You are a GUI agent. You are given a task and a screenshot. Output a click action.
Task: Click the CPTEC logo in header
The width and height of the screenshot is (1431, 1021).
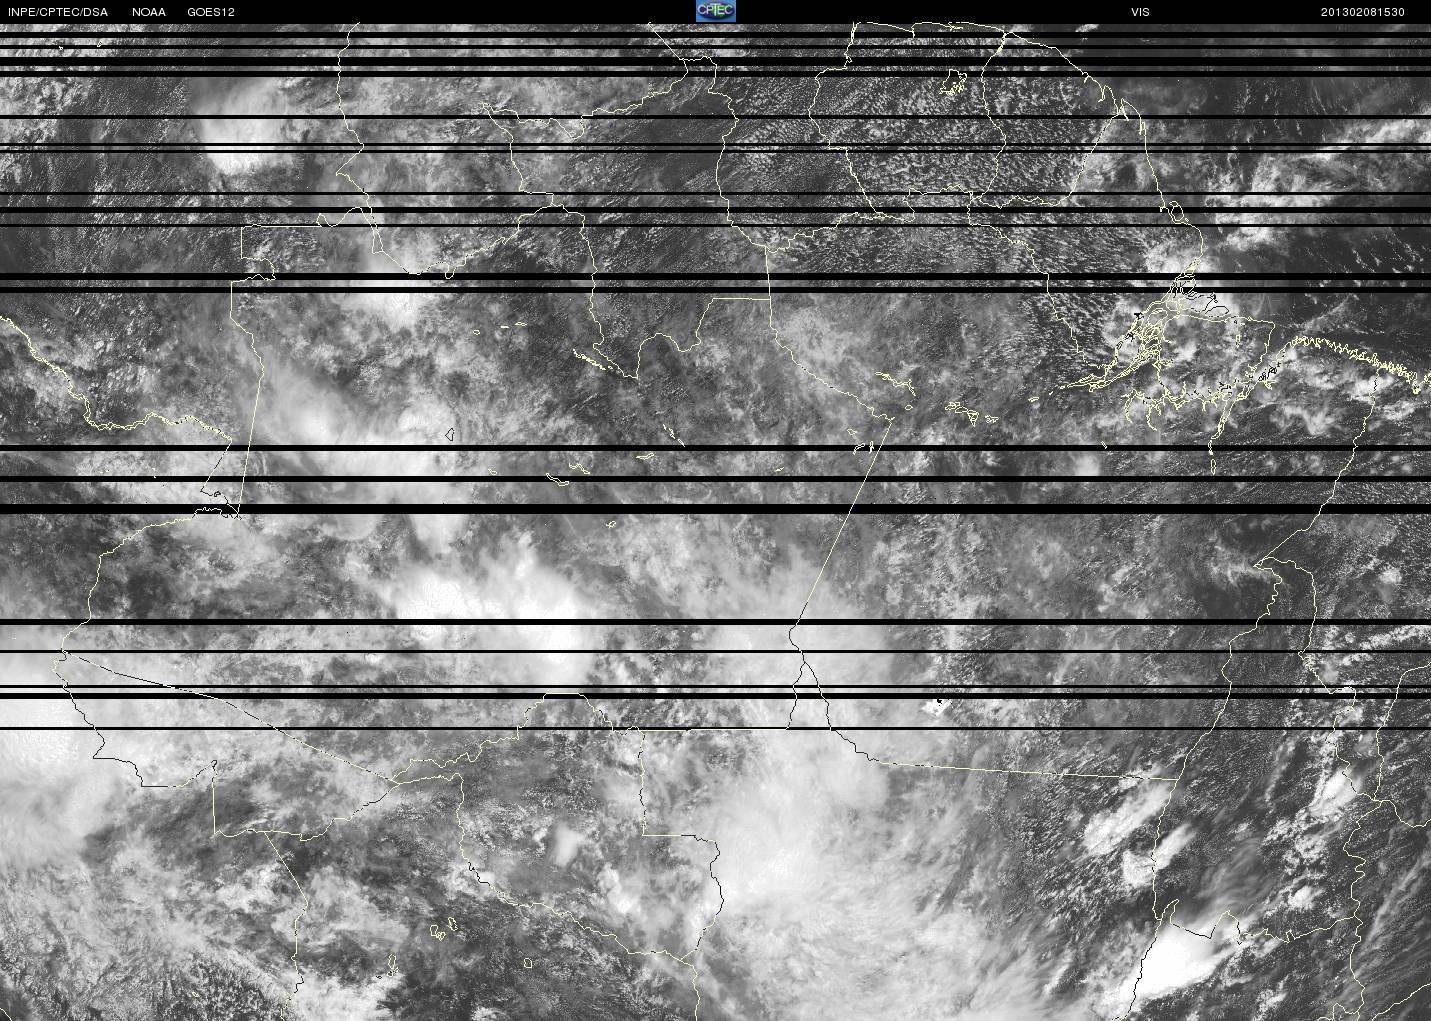(x=716, y=11)
